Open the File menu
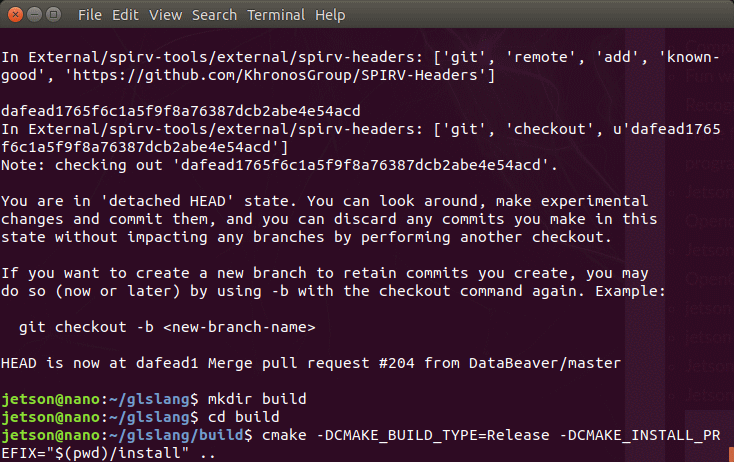Image resolution: width=734 pixels, height=462 pixels. pos(89,15)
